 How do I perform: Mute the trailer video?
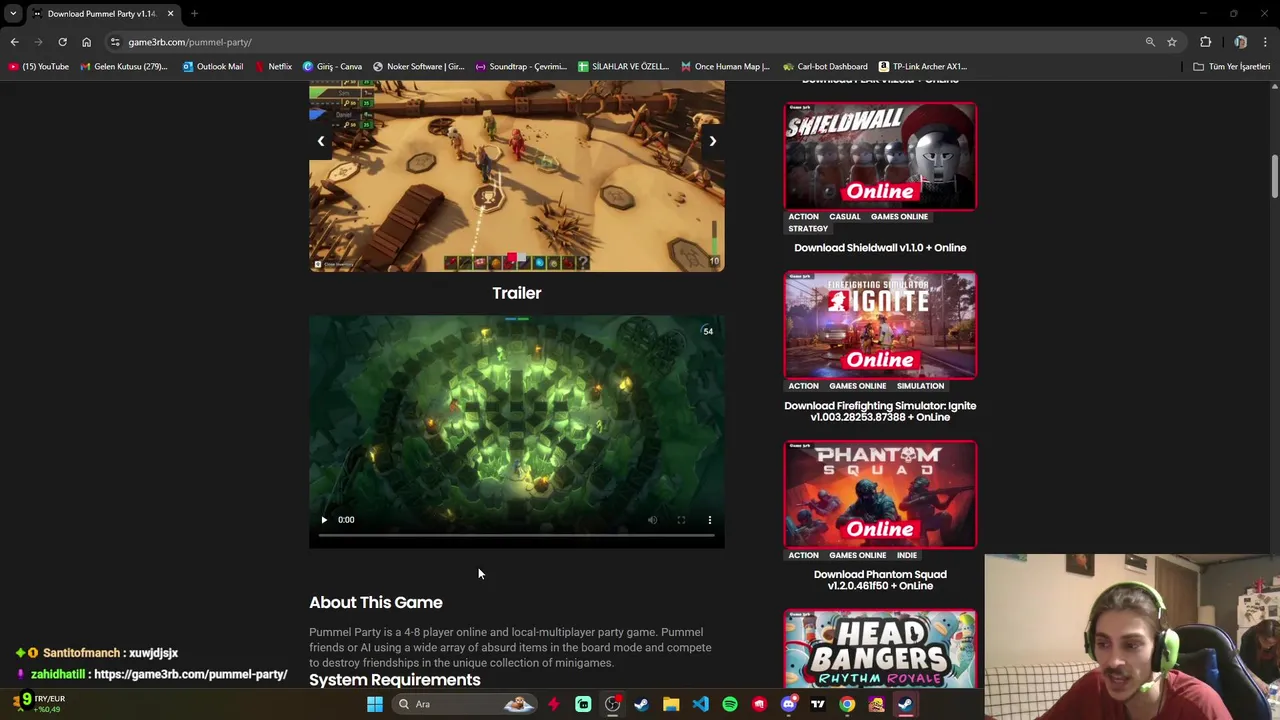[x=652, y=520]
